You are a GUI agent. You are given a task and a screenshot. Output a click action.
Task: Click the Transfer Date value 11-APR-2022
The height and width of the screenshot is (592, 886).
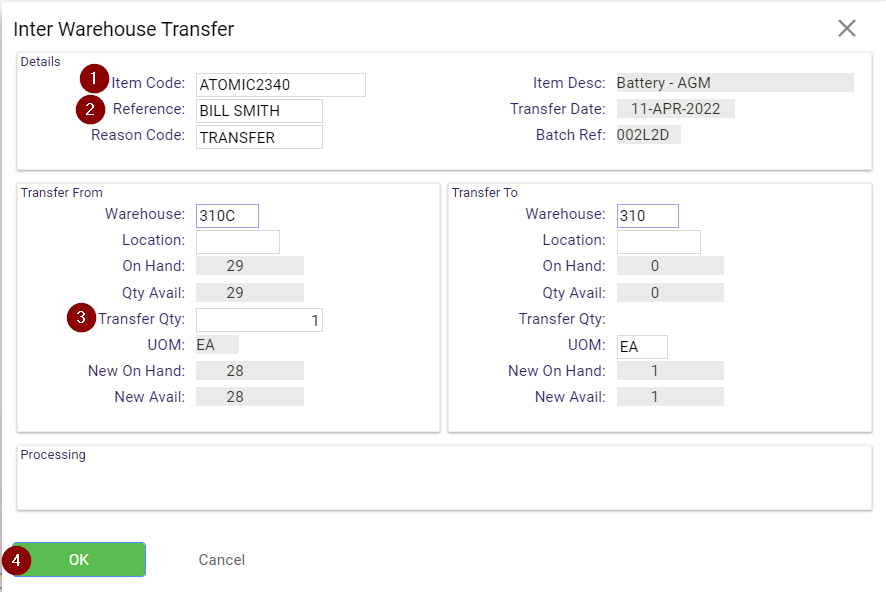tap(675, 108)
